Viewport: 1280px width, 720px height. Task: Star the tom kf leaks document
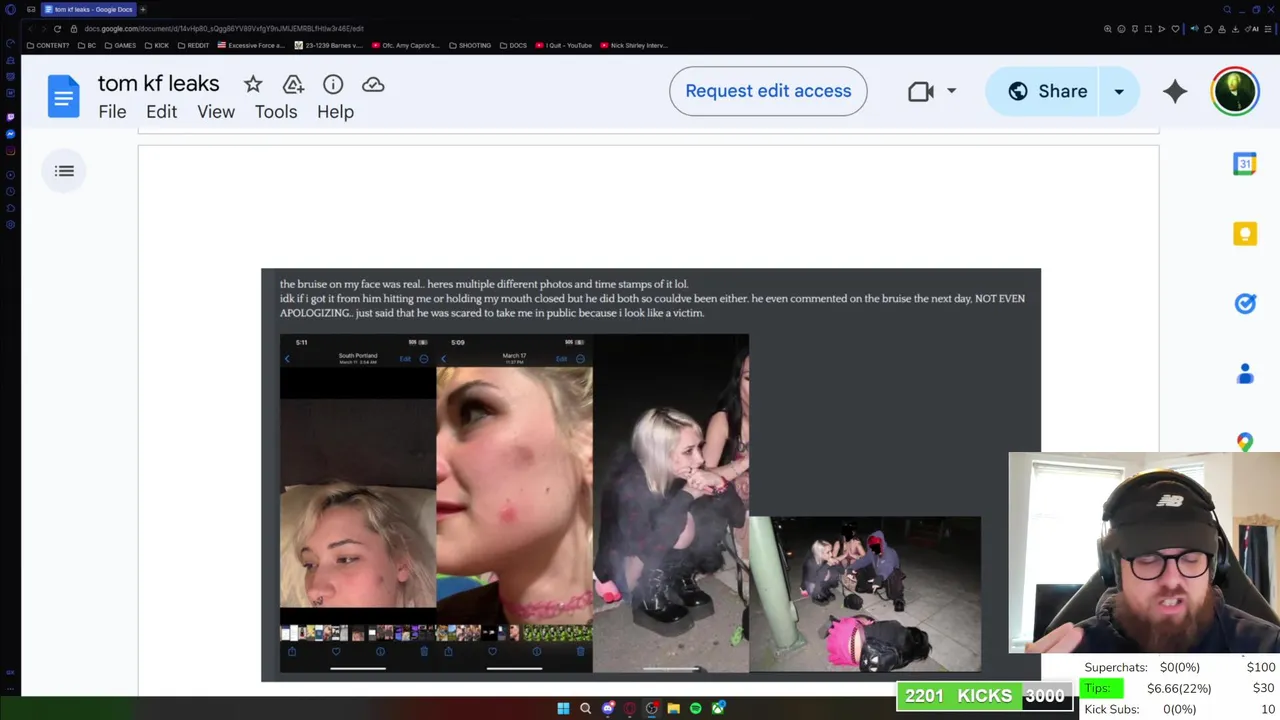tap(253, 85)
